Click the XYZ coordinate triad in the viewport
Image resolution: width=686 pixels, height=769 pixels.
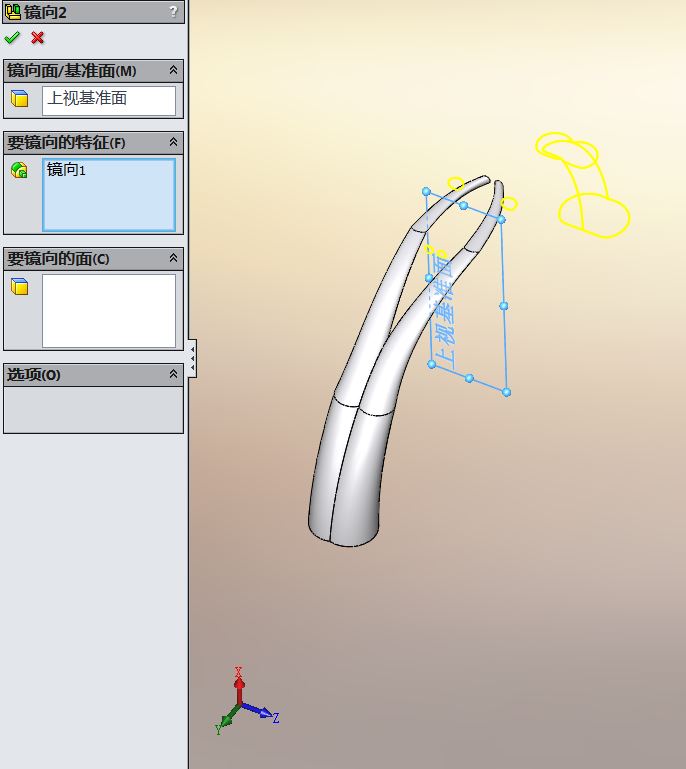click(241, 704)
